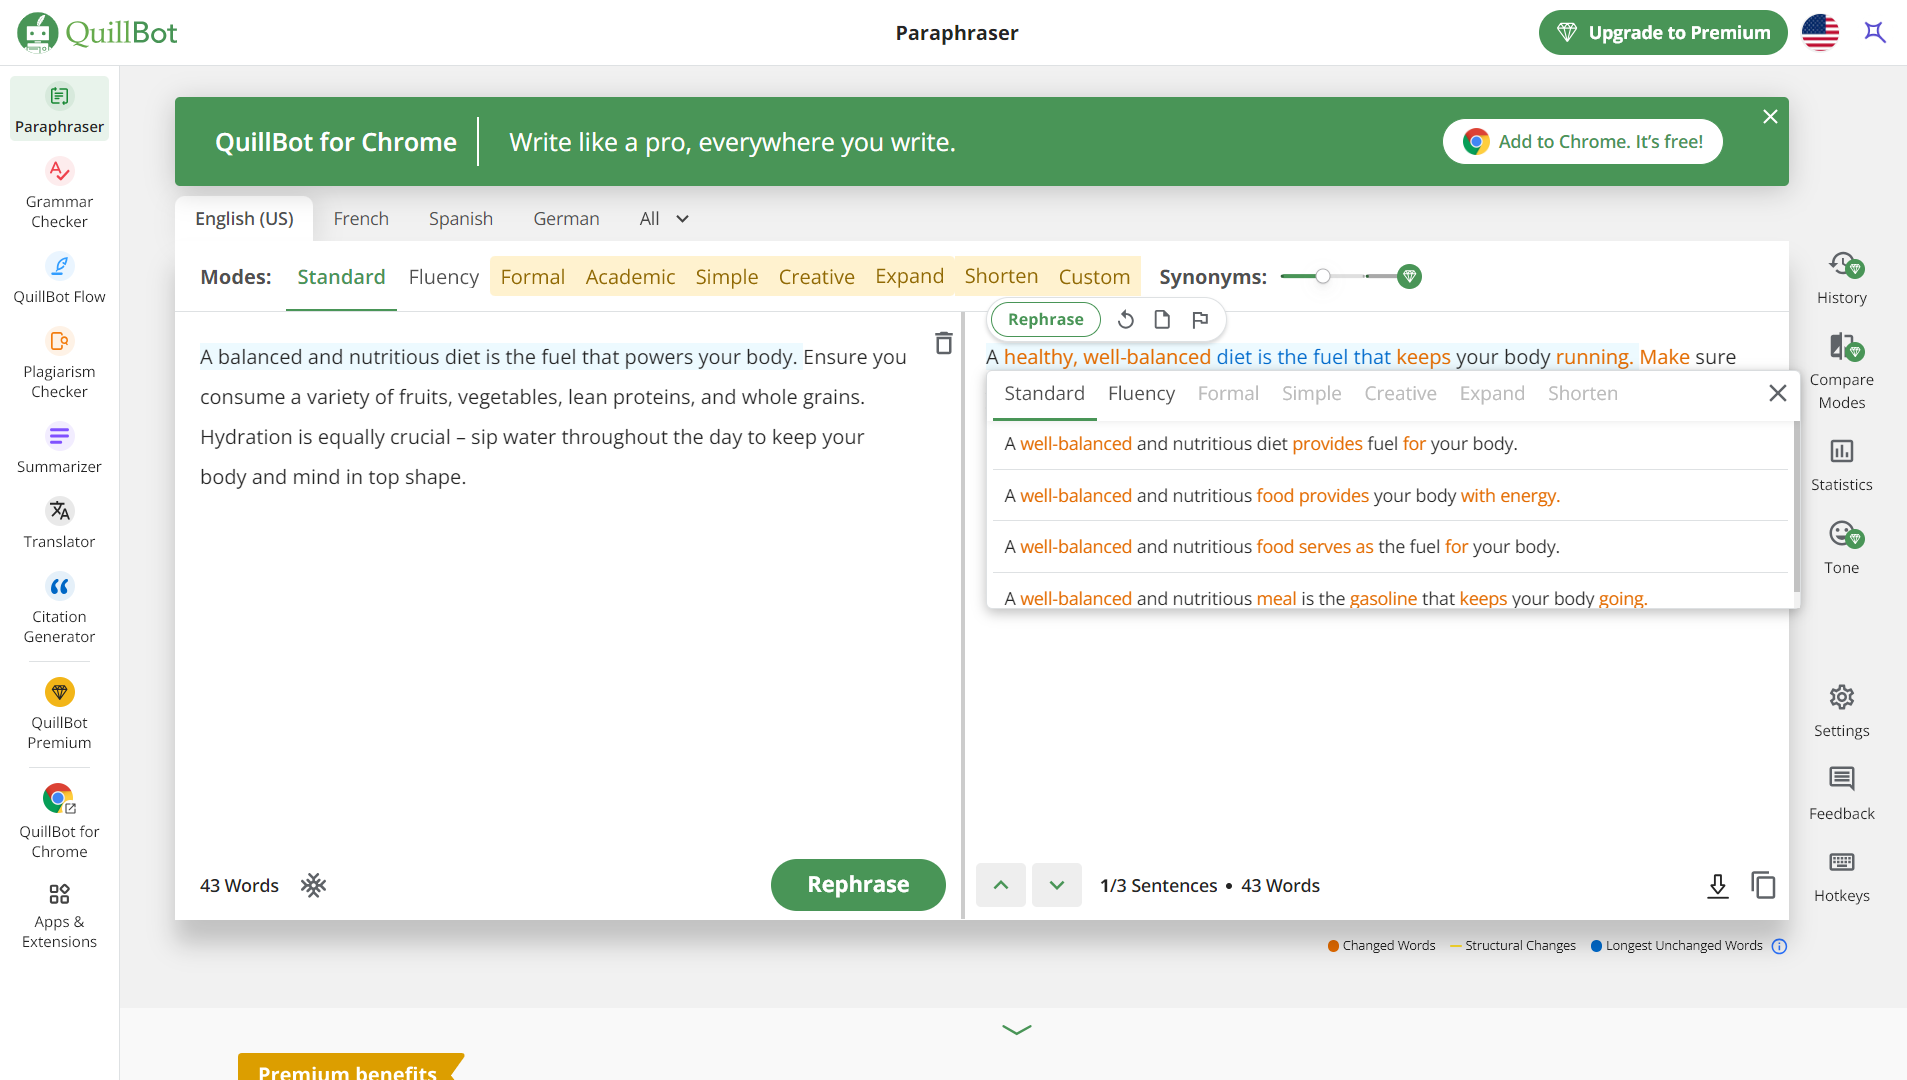Open Citation Generator from sidebar

point(59,609)
